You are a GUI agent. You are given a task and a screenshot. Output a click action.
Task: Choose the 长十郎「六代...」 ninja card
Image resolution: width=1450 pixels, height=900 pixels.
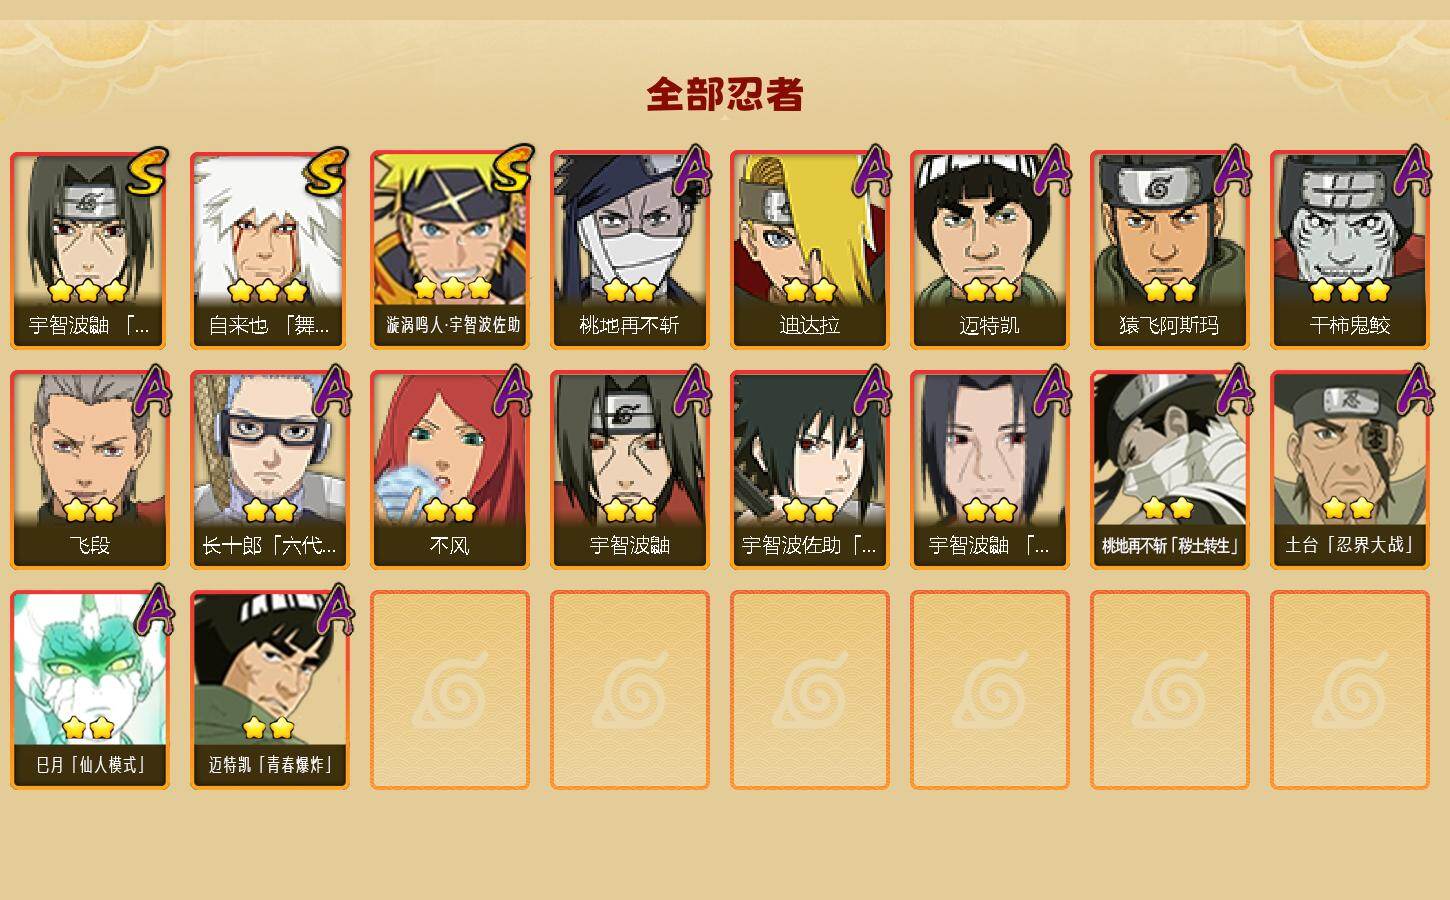click(x=270, y=470)
